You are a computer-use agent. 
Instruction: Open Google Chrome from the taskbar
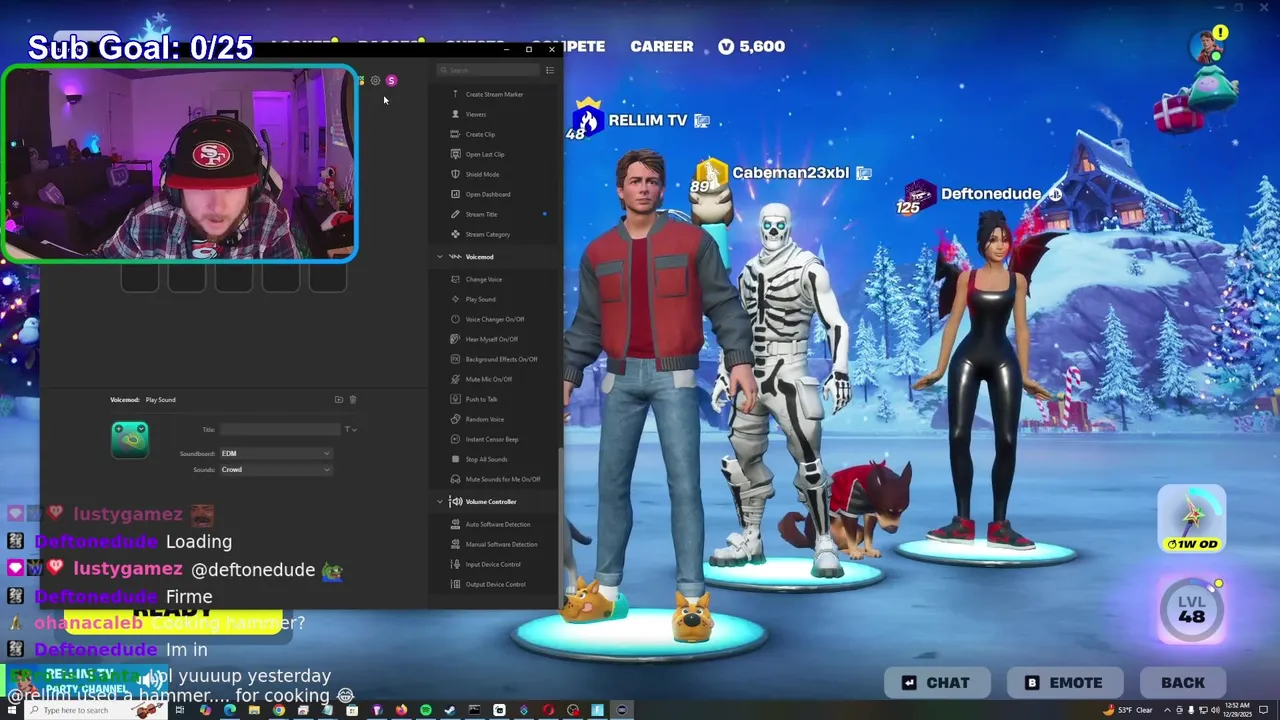pos(279,710)
